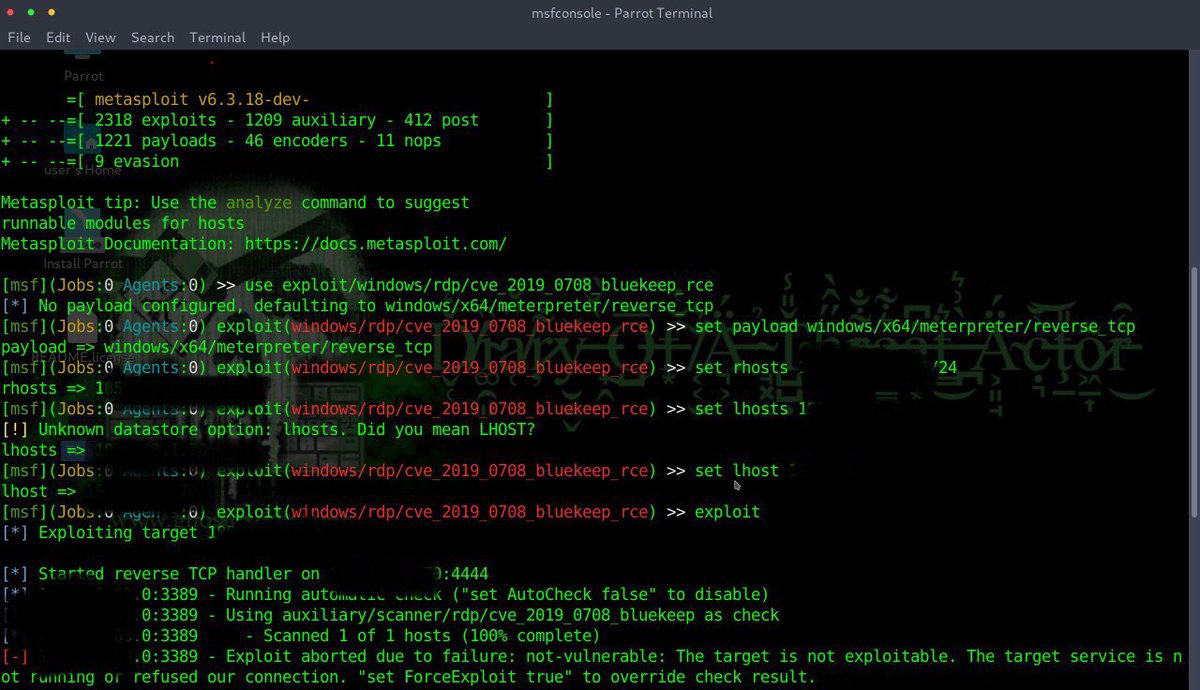The image size is (1200, 690).
Task: Open the Search menu
Action: [152, 37]
